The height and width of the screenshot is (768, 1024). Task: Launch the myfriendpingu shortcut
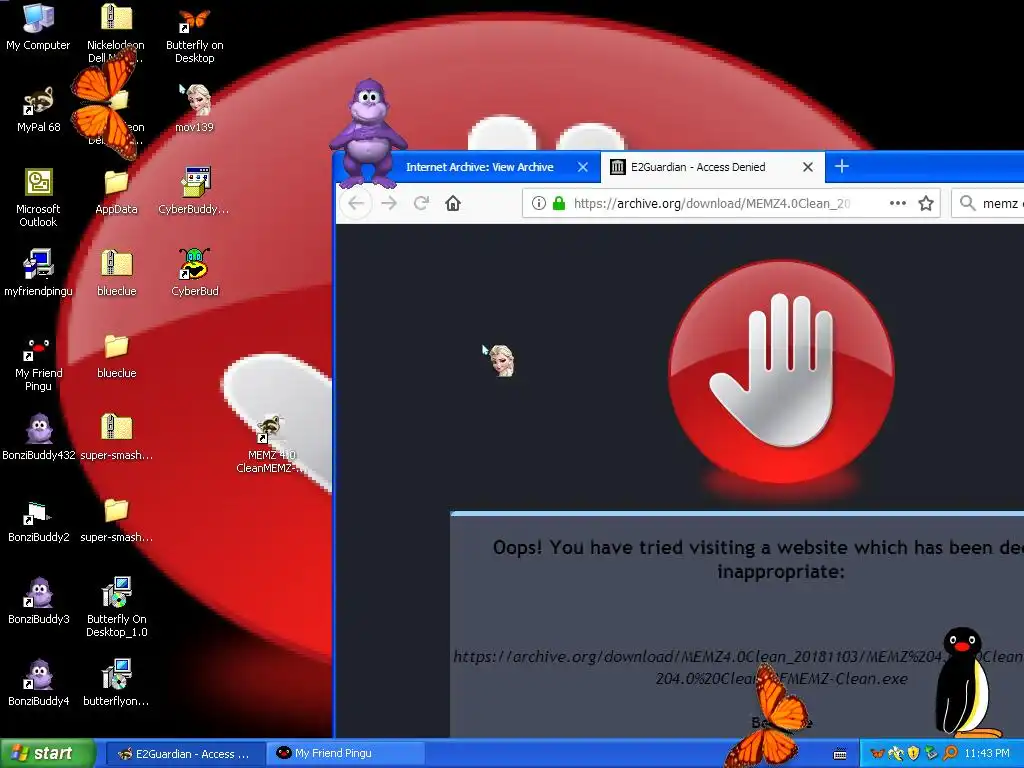tap(38, 273)
